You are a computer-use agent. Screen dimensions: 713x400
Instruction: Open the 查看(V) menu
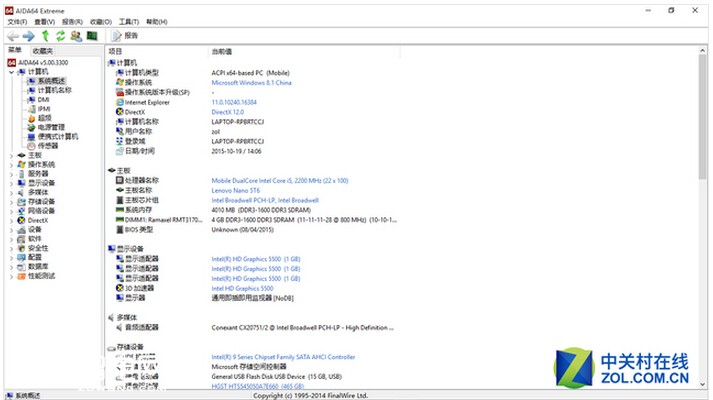tap(45, 22)
